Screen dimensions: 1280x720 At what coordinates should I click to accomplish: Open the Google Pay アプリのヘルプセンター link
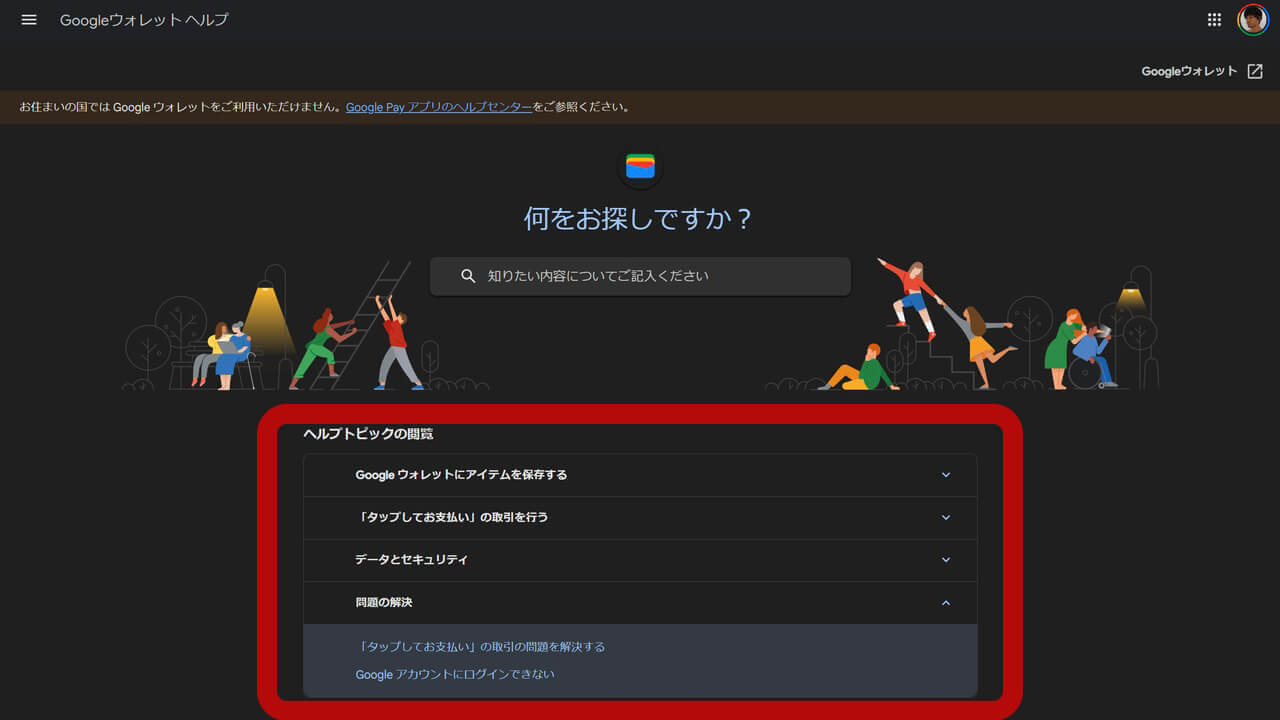tap(438, 107)
